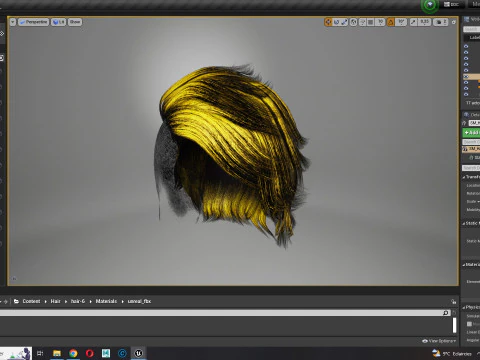Viewport: 480px width, 360px height.
Task: Click the Content folder icon in breadcrumb
Action: click(16, 301)
